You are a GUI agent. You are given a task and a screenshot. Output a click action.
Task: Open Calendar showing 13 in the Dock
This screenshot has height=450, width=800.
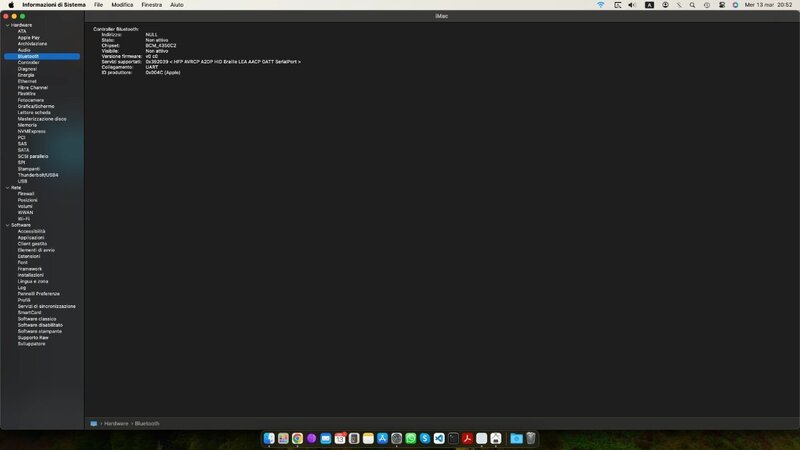point(340,438)
